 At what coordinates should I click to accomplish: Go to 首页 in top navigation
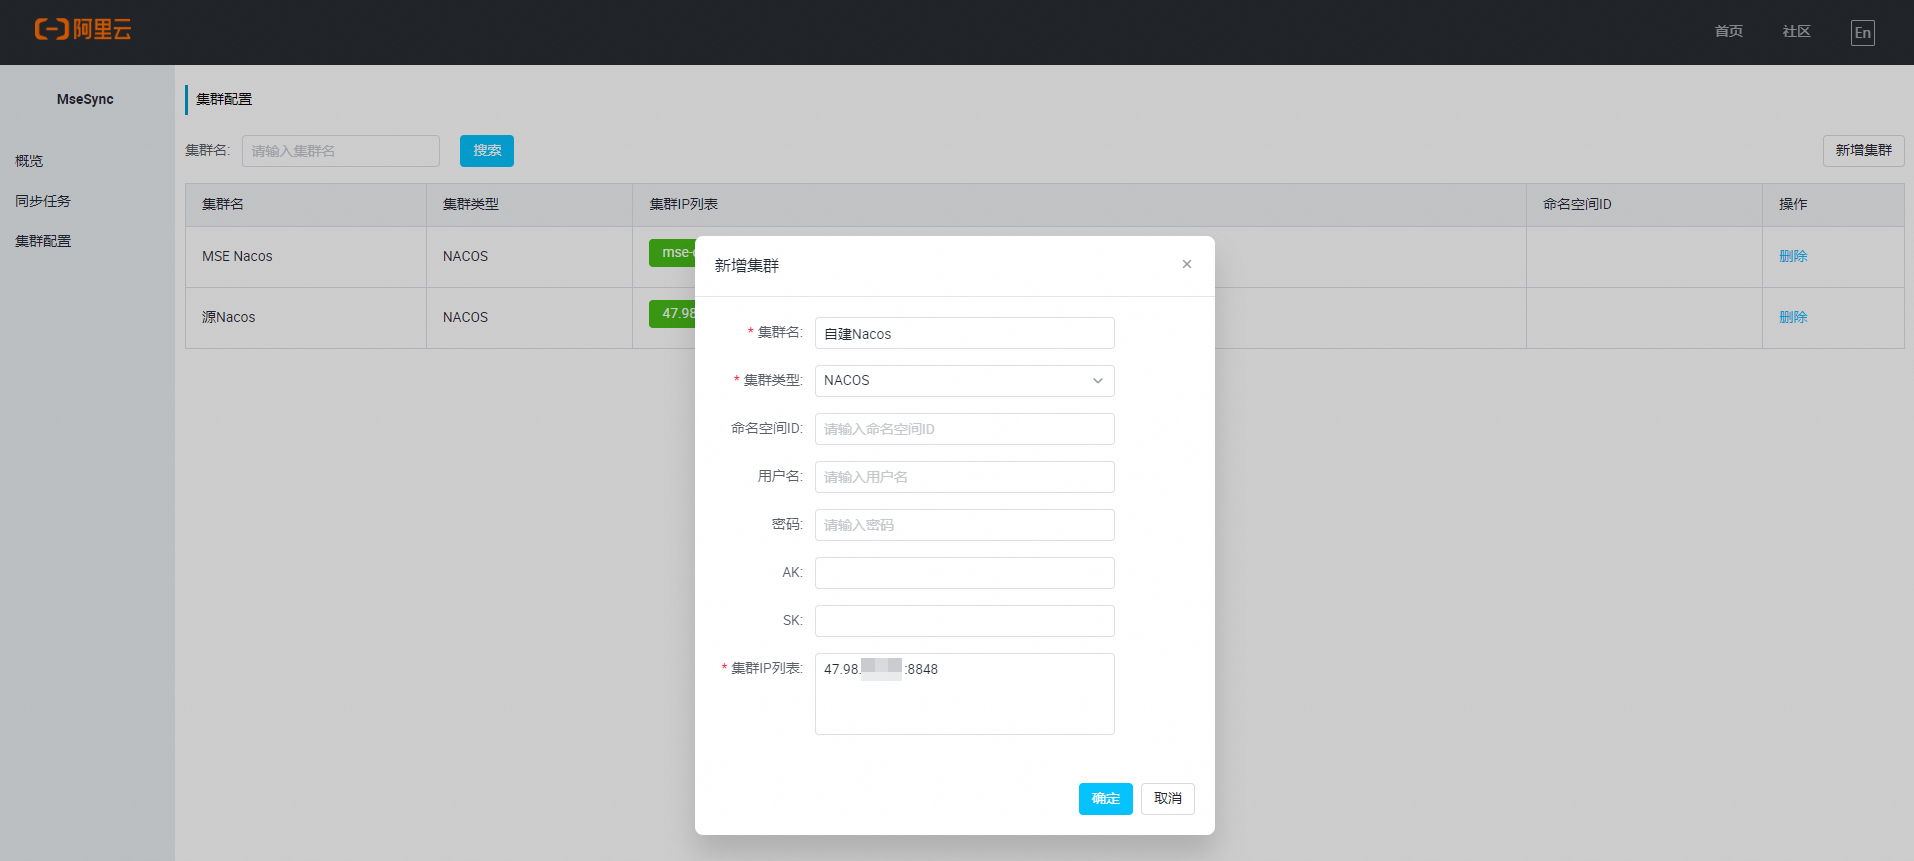[x=1728, y=32]
